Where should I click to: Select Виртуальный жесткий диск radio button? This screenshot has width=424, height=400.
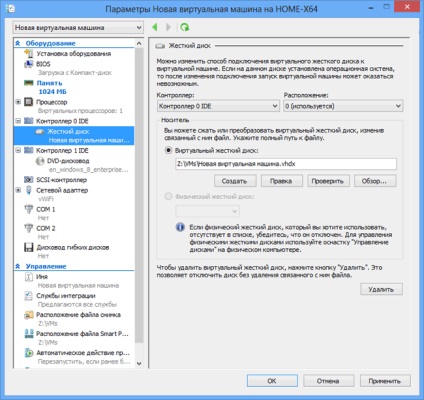coord(168,150)
